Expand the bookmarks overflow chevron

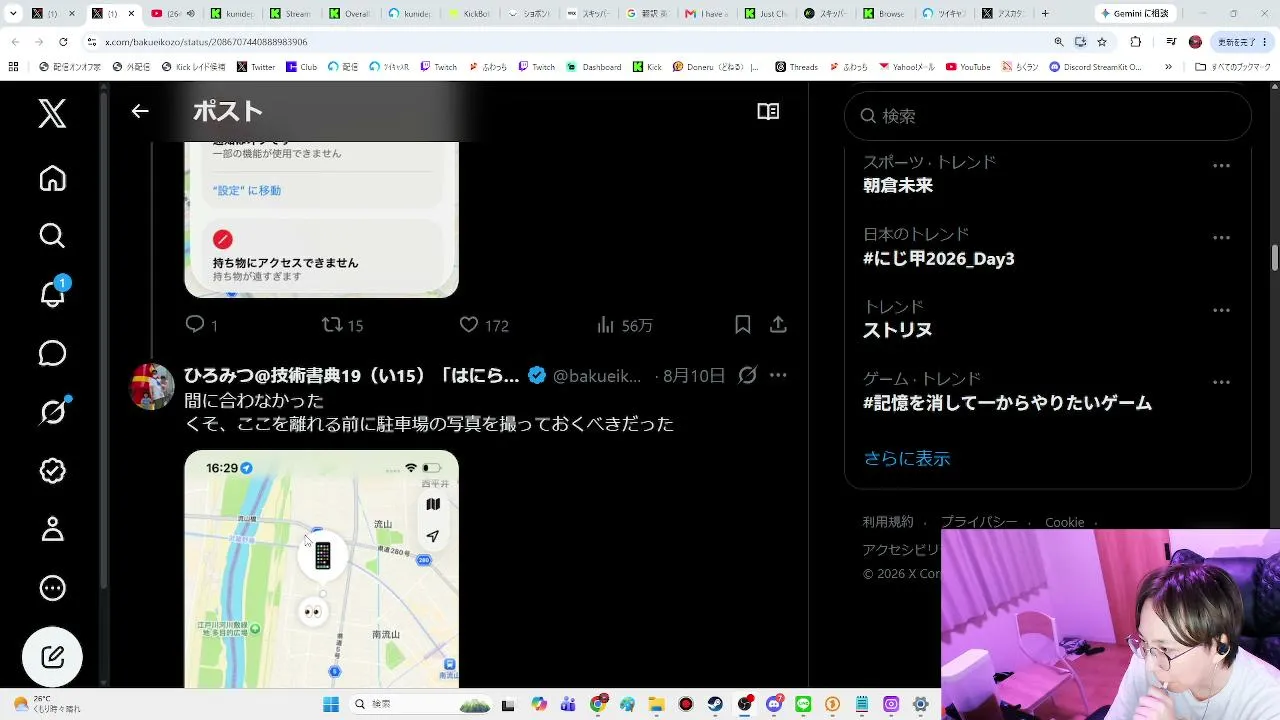pyautogui.click(x=1168, y=67)
